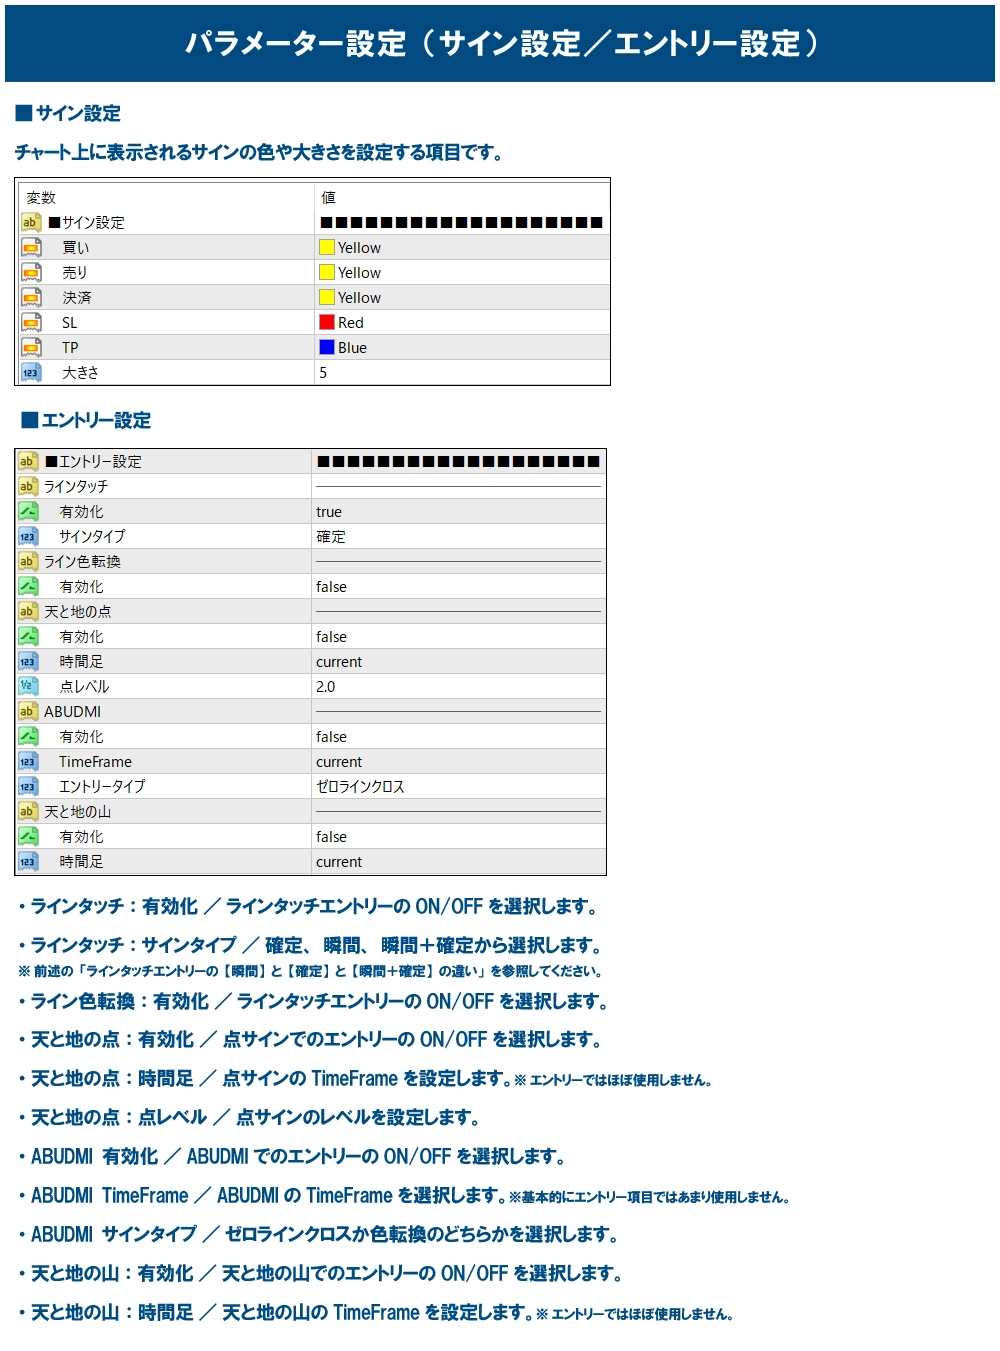Click the ab icon beside ■エントリー設定
The width and height of the screenshot is (1000, 1351).
tap(28, 461)
